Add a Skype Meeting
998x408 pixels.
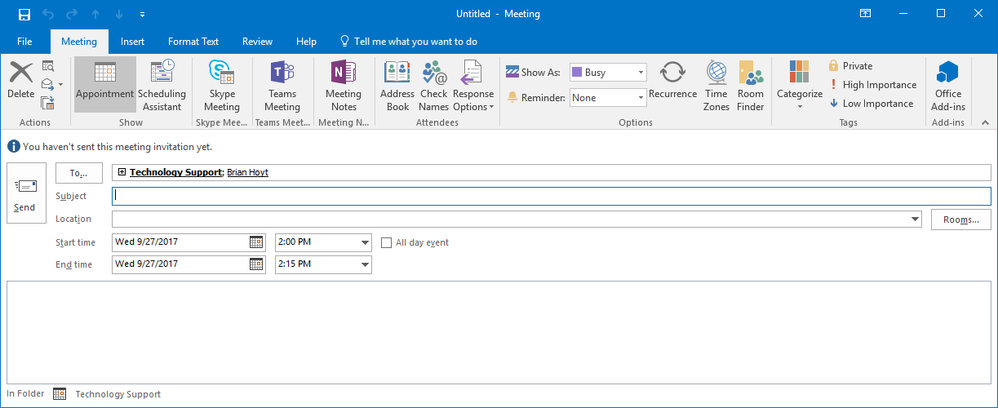pyautogui.click(x=222, y=85)
